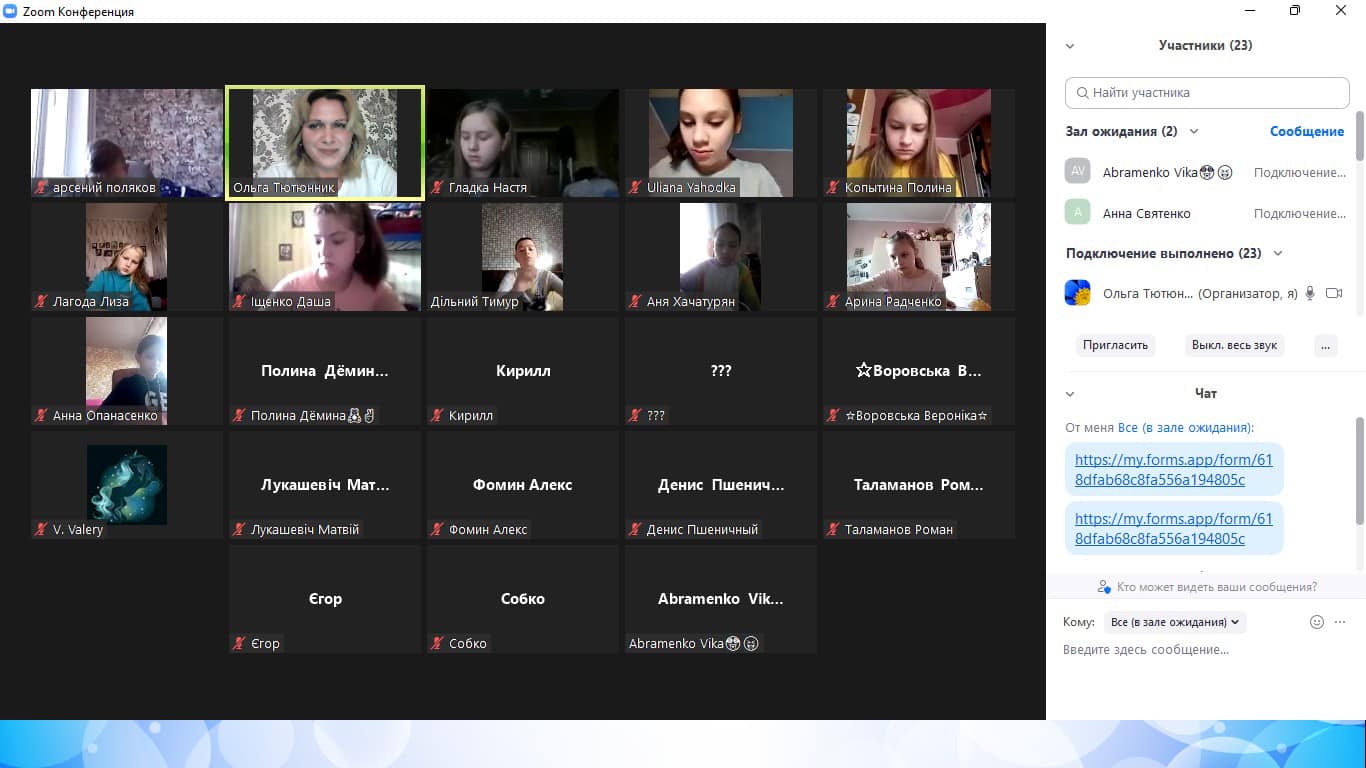Image resolution: width=1366 pixels, height=768 pixels.
Task: Toggle microphone icon next to Ольга Тютюнник
Action: pos(1310,293)
